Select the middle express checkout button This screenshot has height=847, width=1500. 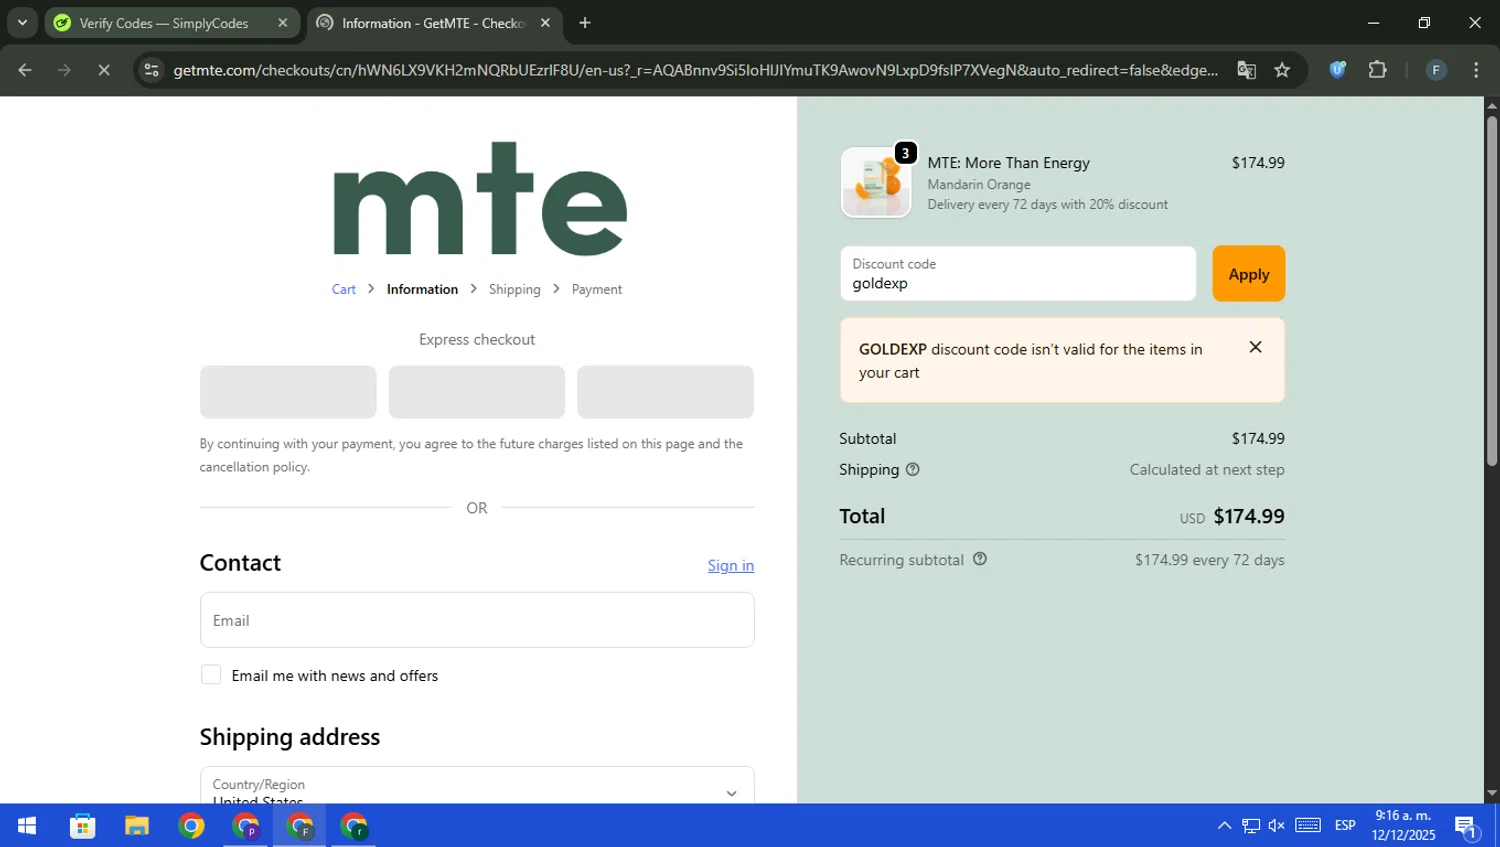pyautogui.click(x=477, y=392)
